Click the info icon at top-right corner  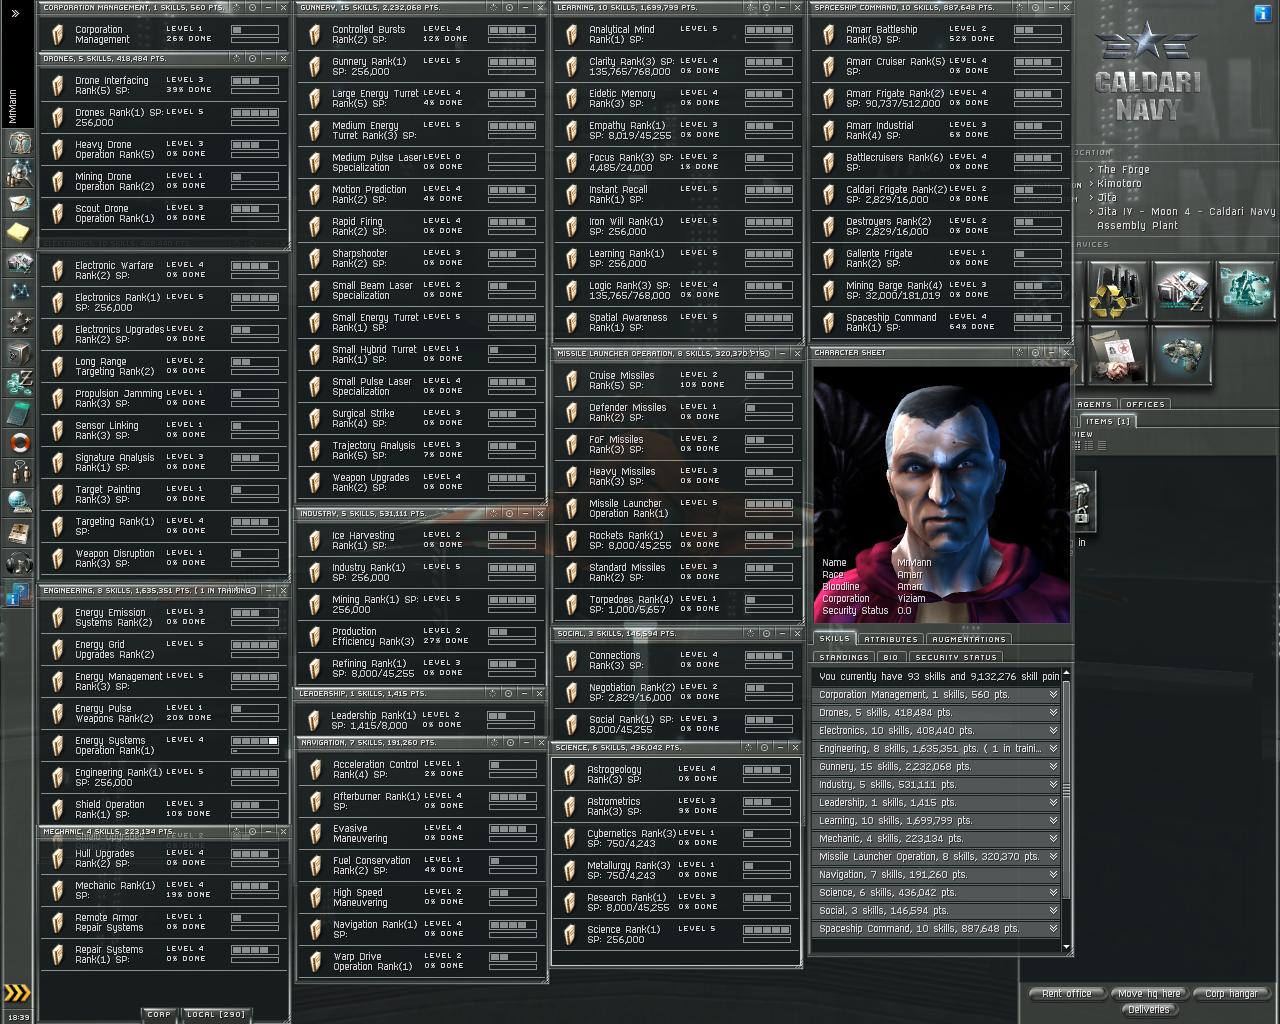1264,13
